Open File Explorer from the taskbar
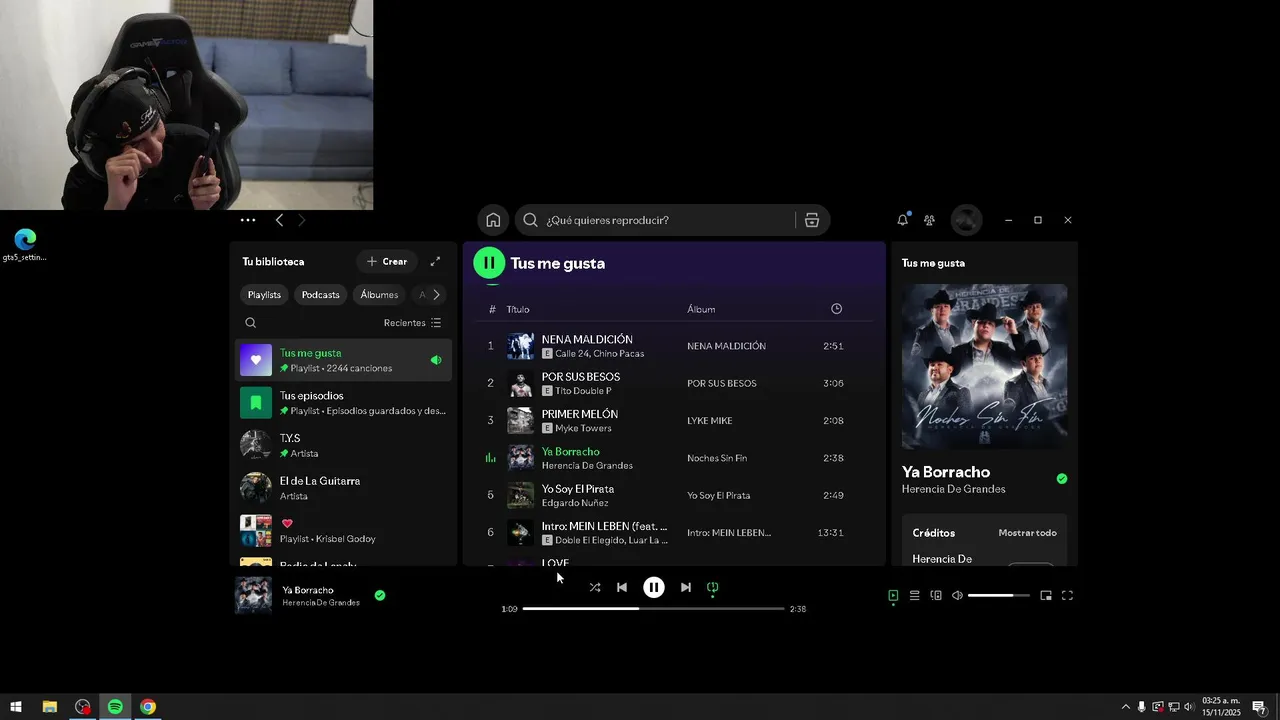This screenshot has height=720, width=1280. [x=49, y=707]
